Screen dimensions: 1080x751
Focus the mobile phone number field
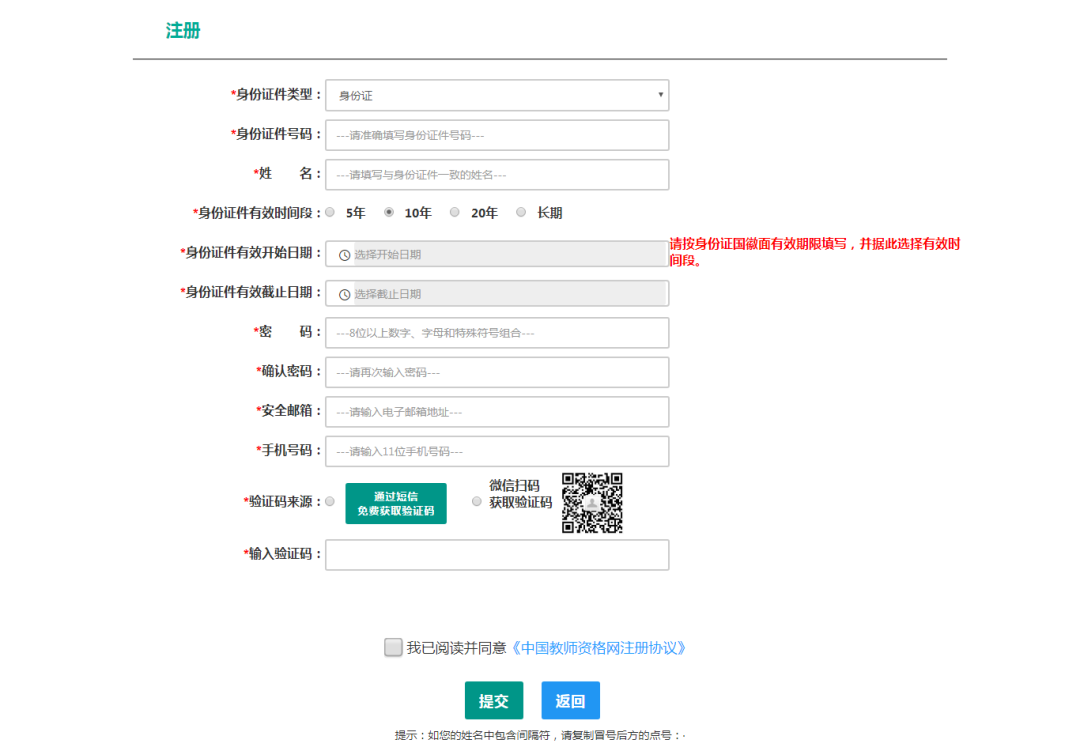click(x=497, y=451)
